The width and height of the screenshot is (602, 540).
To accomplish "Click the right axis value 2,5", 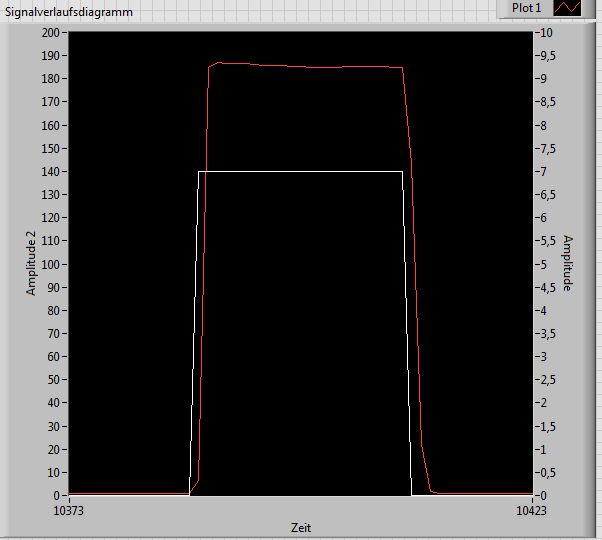I will pyautogui.click(x=548, y=380).
